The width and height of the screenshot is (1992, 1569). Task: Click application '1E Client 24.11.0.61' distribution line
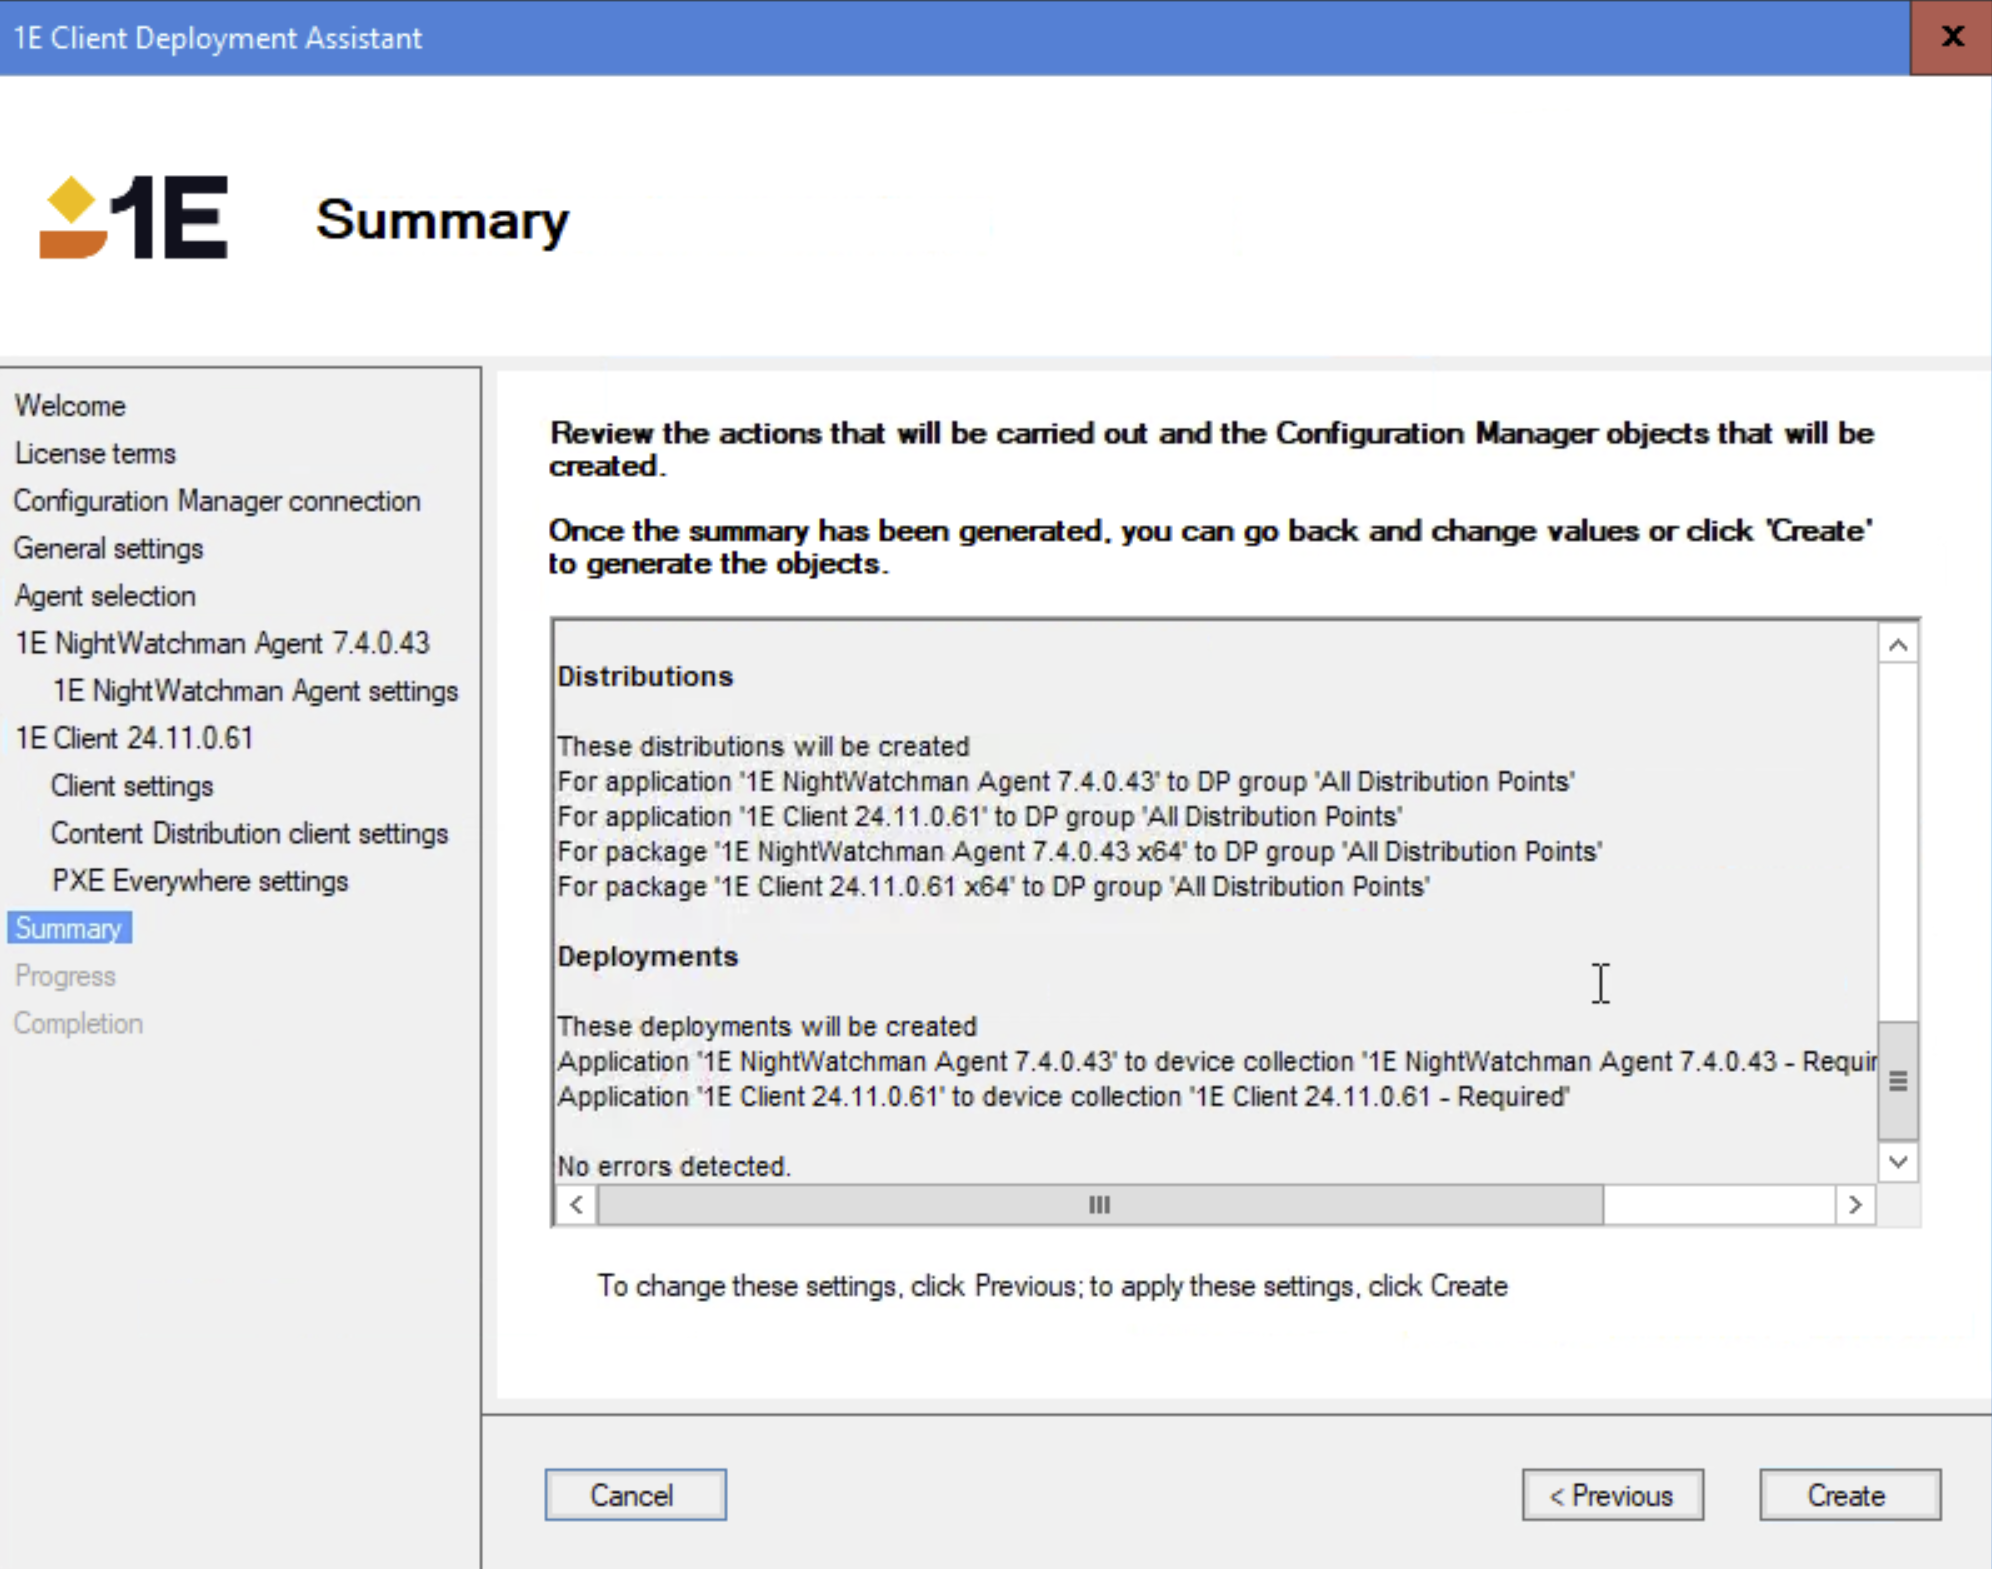pyautogui.click(x=980, y=816)
